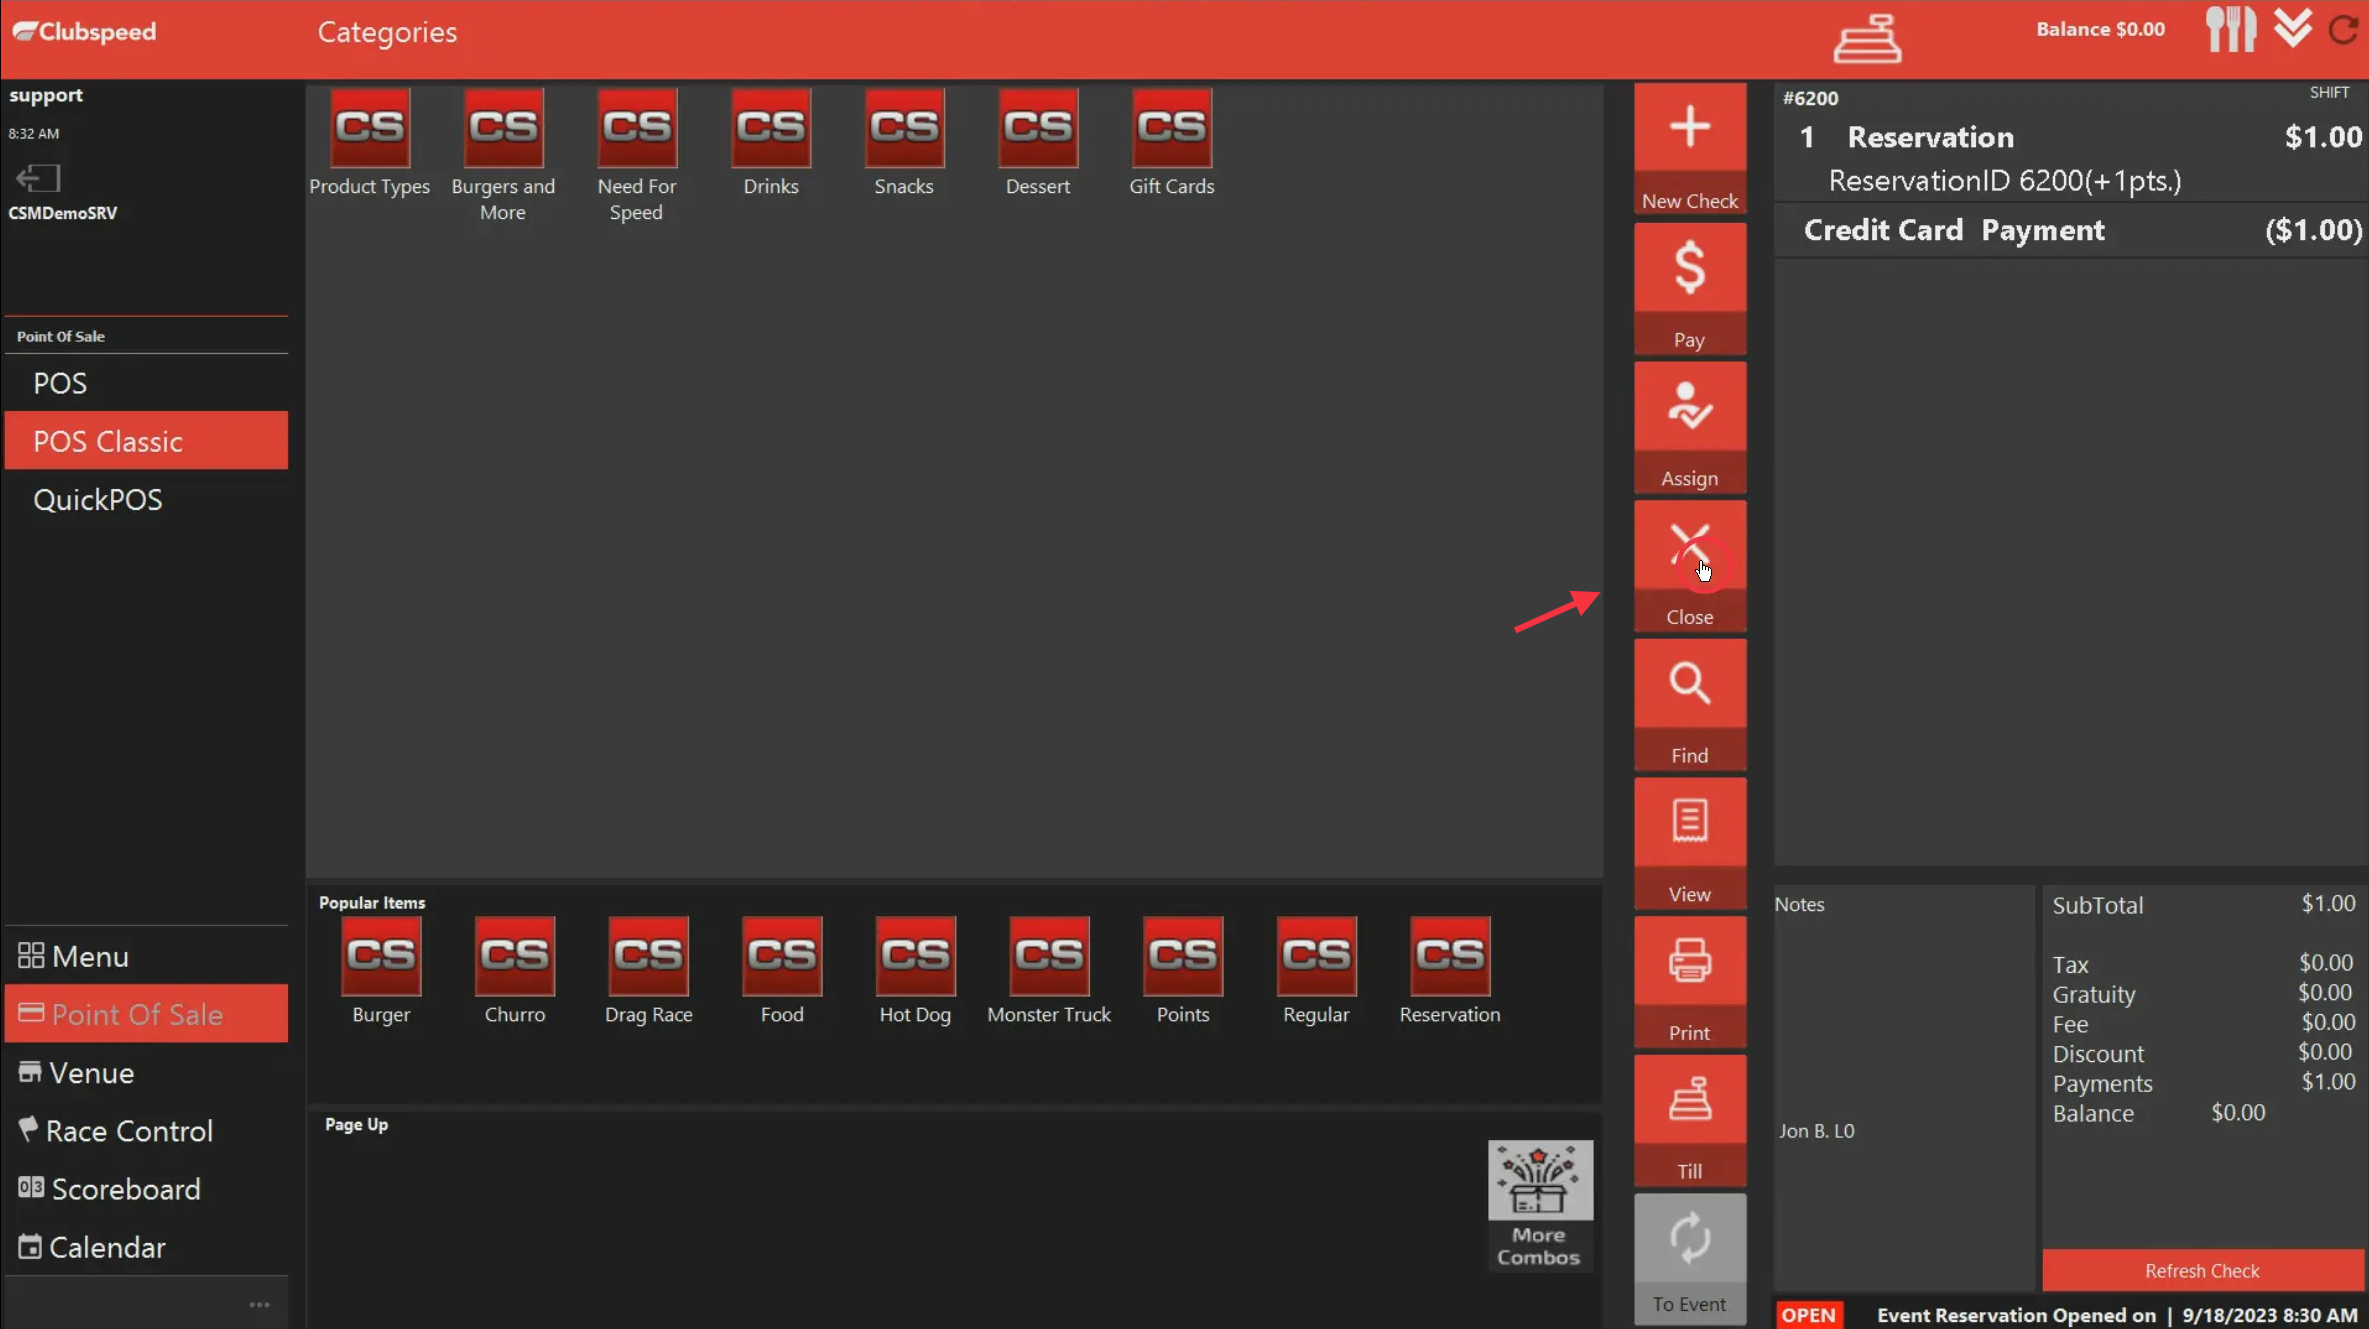Screen dimensions: 2369x1329
Task: Open QuickPOS from sidebar
Action: pyautogui.click(x=146, y=500)
